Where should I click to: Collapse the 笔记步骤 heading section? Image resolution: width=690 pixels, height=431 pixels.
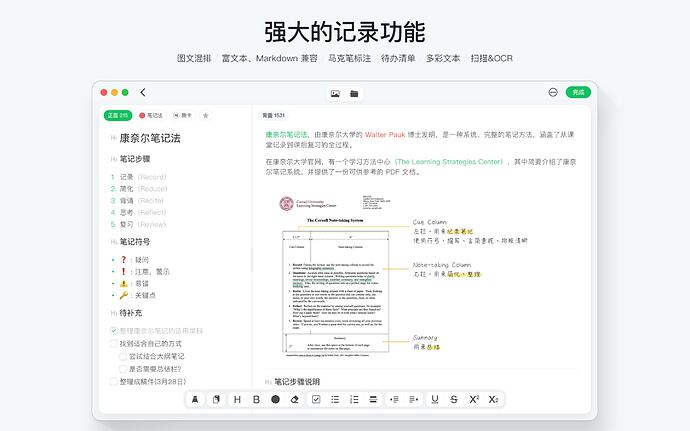114,159
